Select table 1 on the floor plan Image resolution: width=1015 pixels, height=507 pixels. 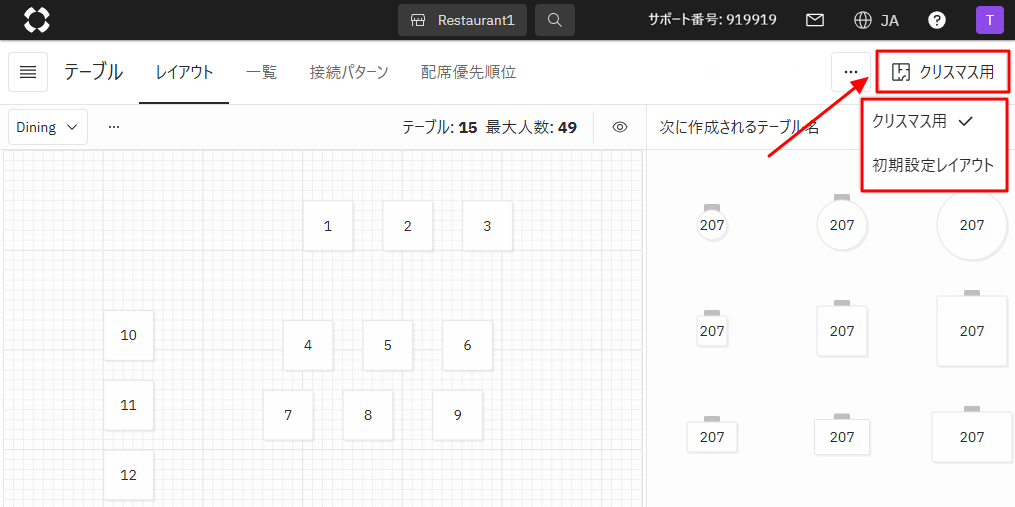[x=328, y=226]
